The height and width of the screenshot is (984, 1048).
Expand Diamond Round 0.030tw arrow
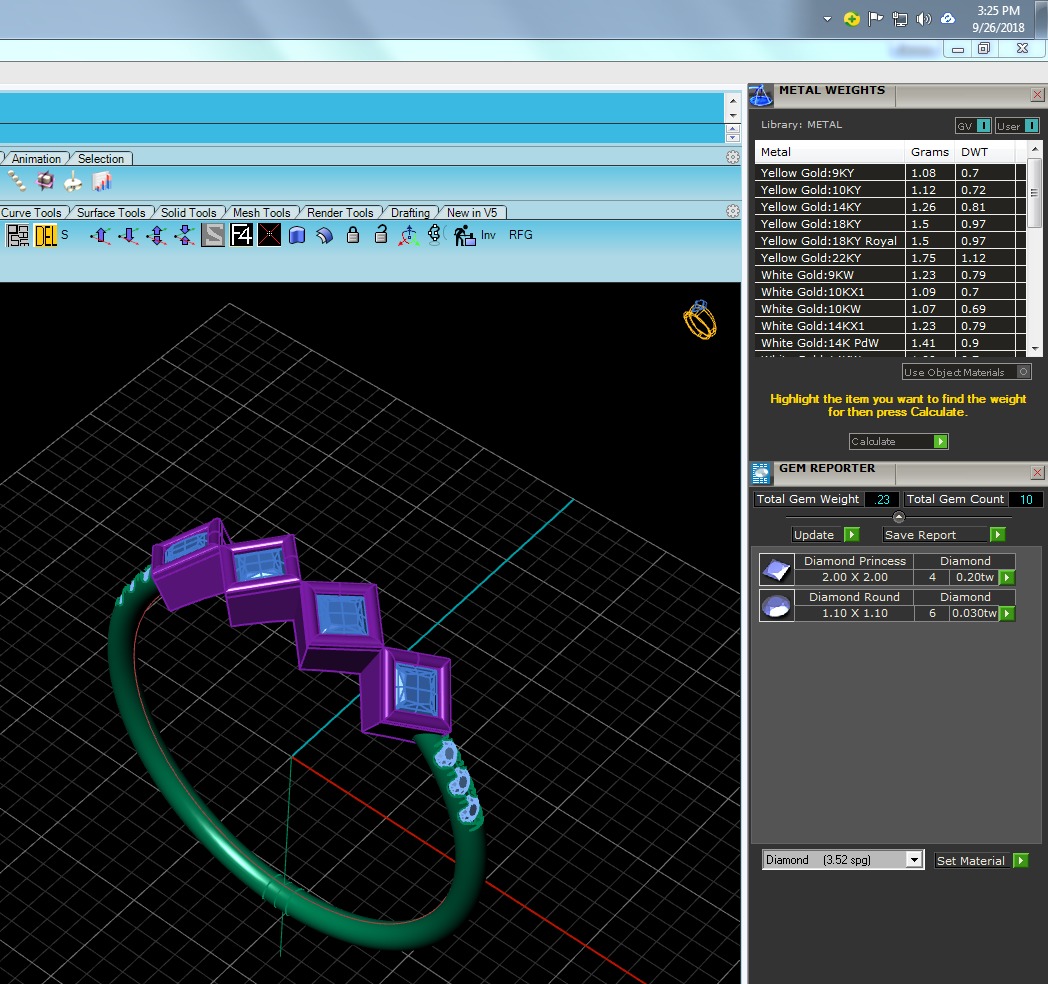1007,613
